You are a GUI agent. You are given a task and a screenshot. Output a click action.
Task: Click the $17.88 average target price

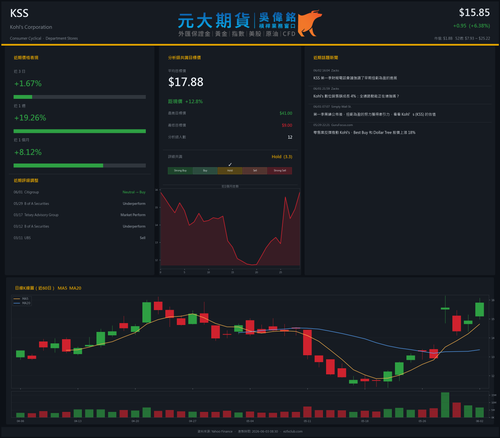(186, 82)
